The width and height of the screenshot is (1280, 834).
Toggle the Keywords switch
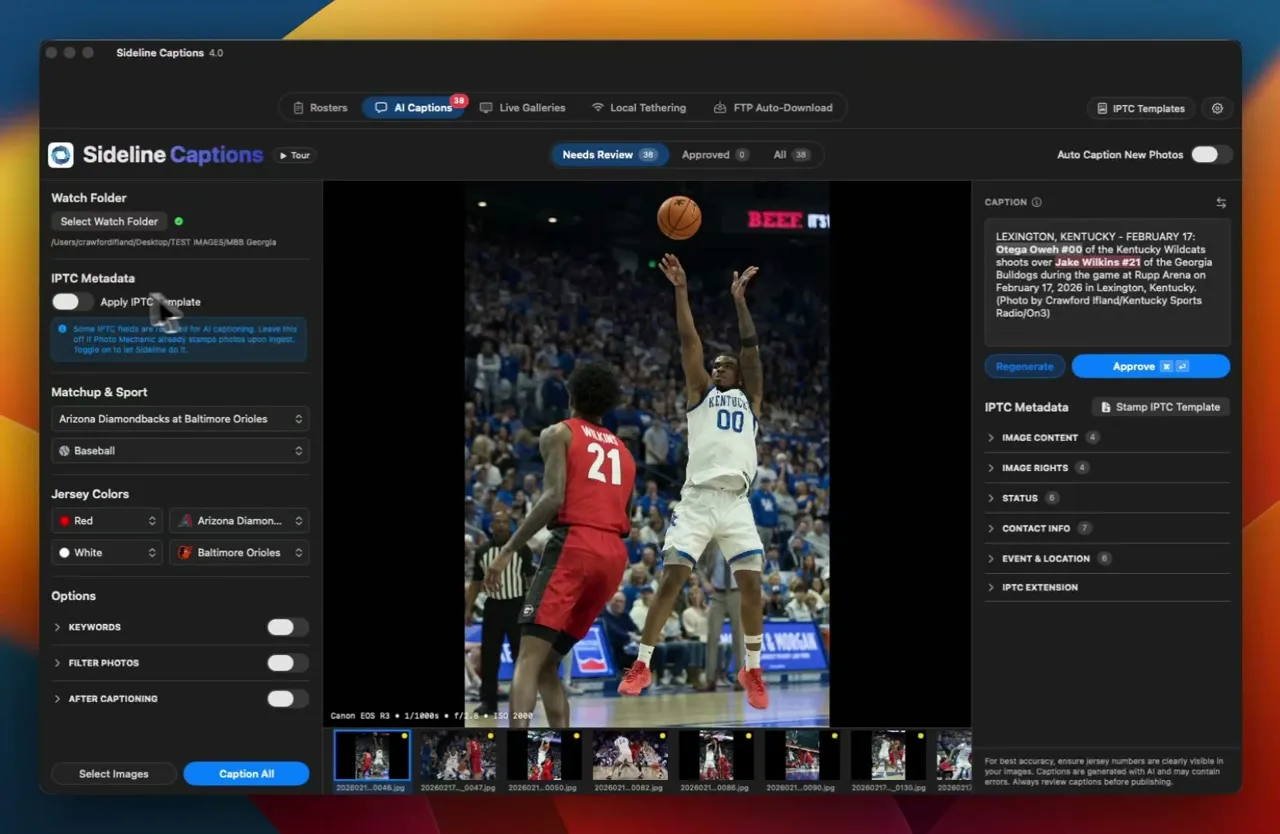coord(287,628)
